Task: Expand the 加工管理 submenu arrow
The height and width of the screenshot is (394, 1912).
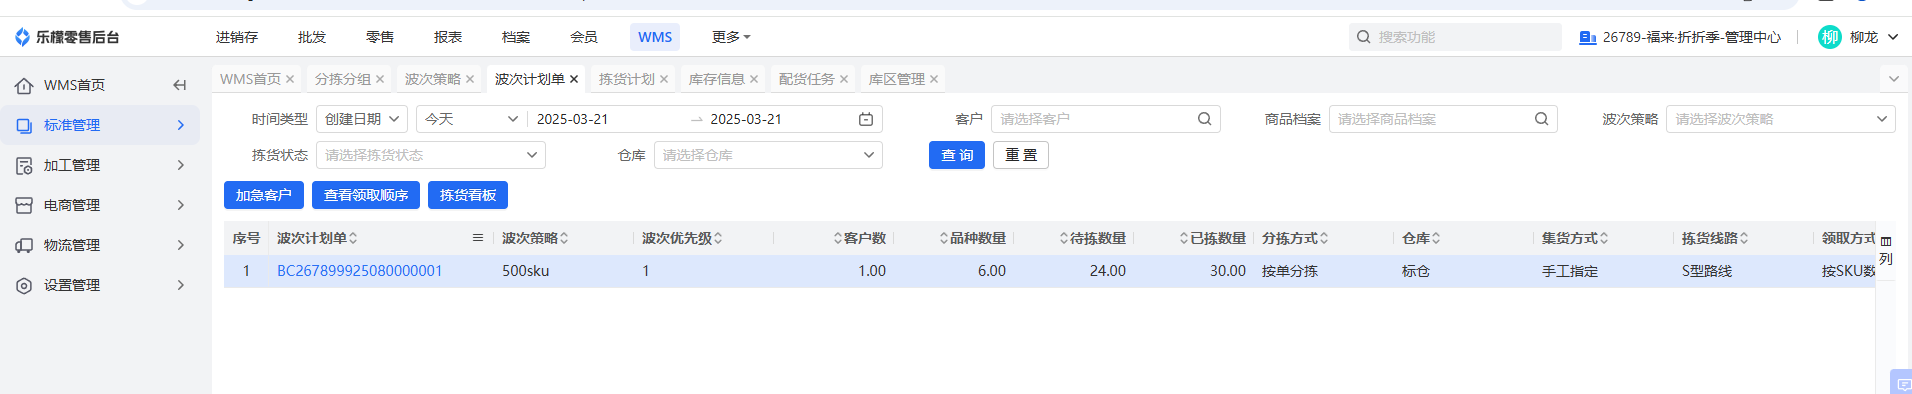Action: (181, 165)
